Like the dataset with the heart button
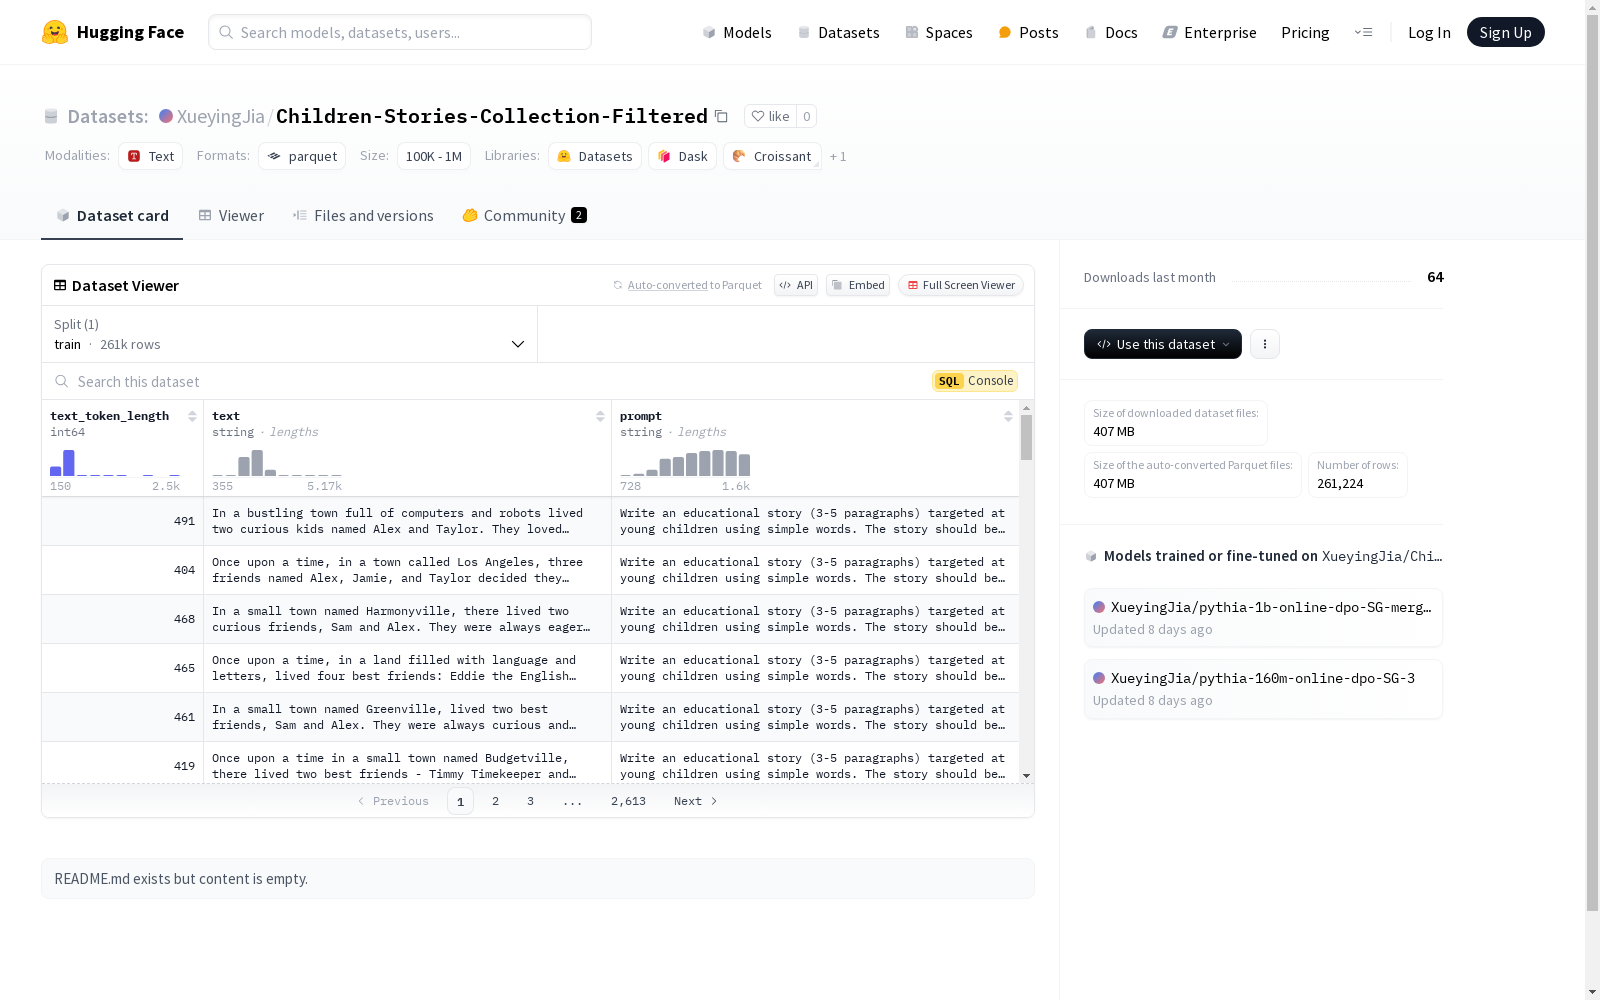 click(x=770, y=116)
